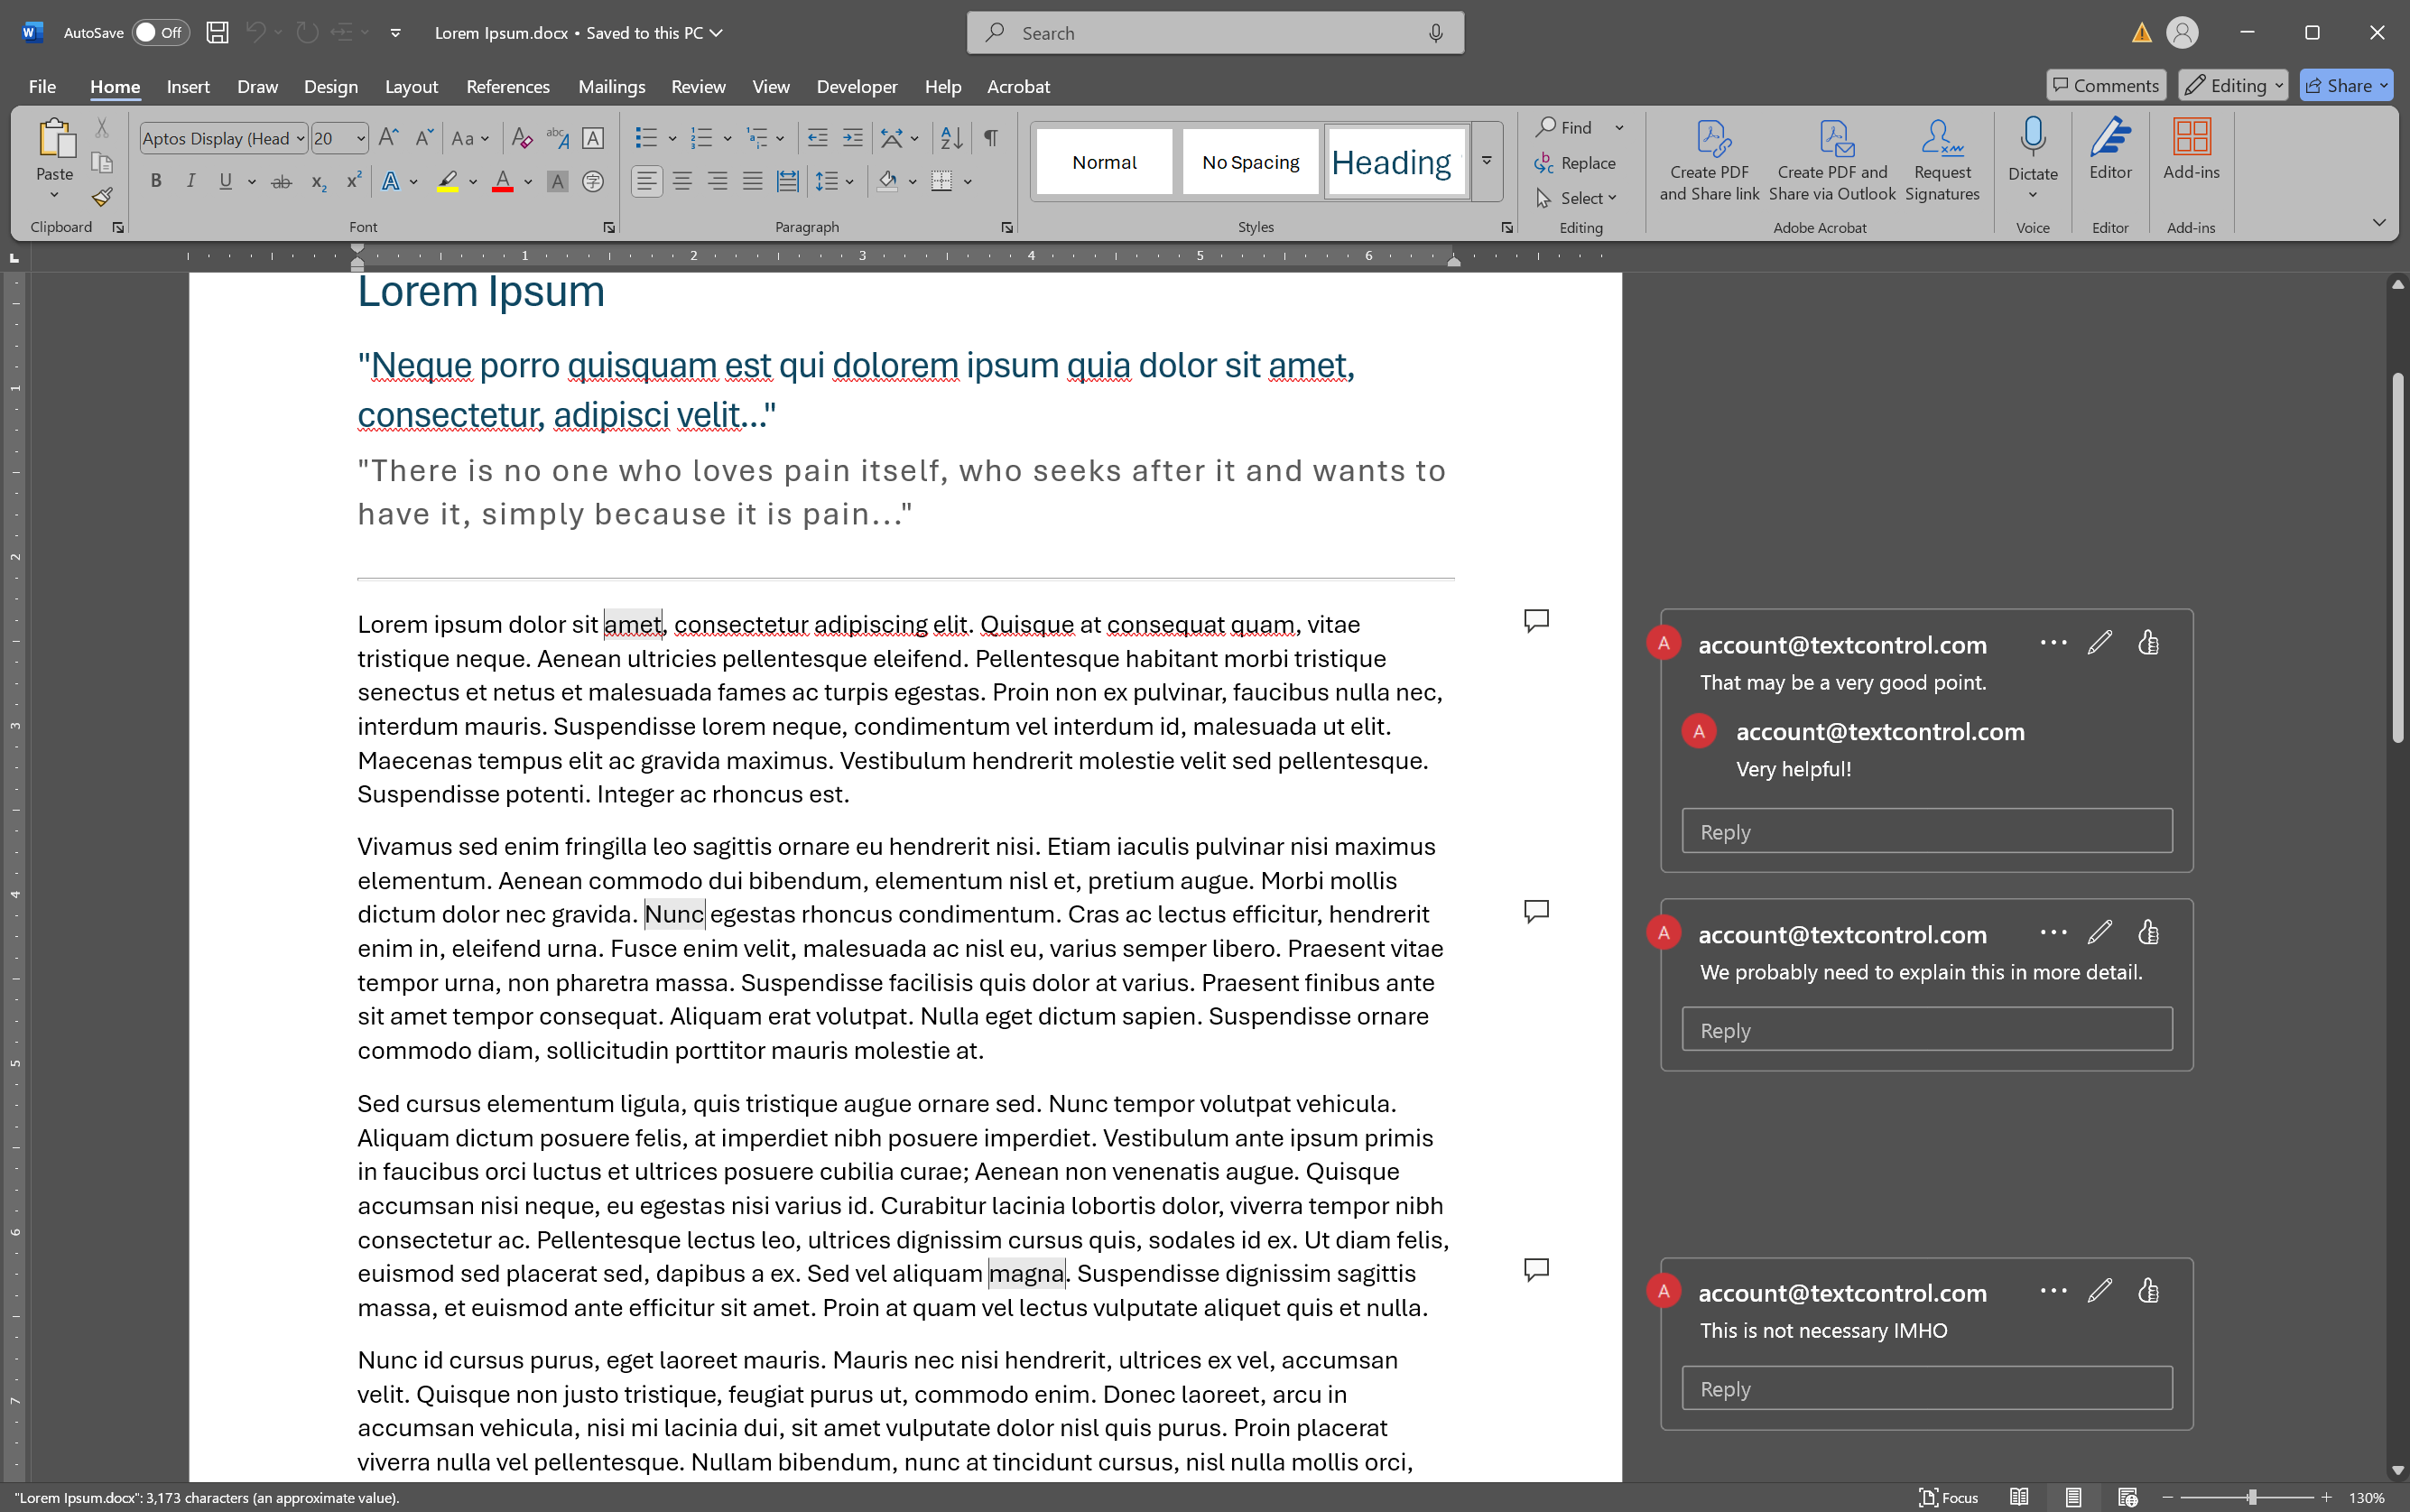Like the 'This is not necessary IMHO' comment
This screenshot has width=2410, height=1512.
click(x=2148, y=1290)
